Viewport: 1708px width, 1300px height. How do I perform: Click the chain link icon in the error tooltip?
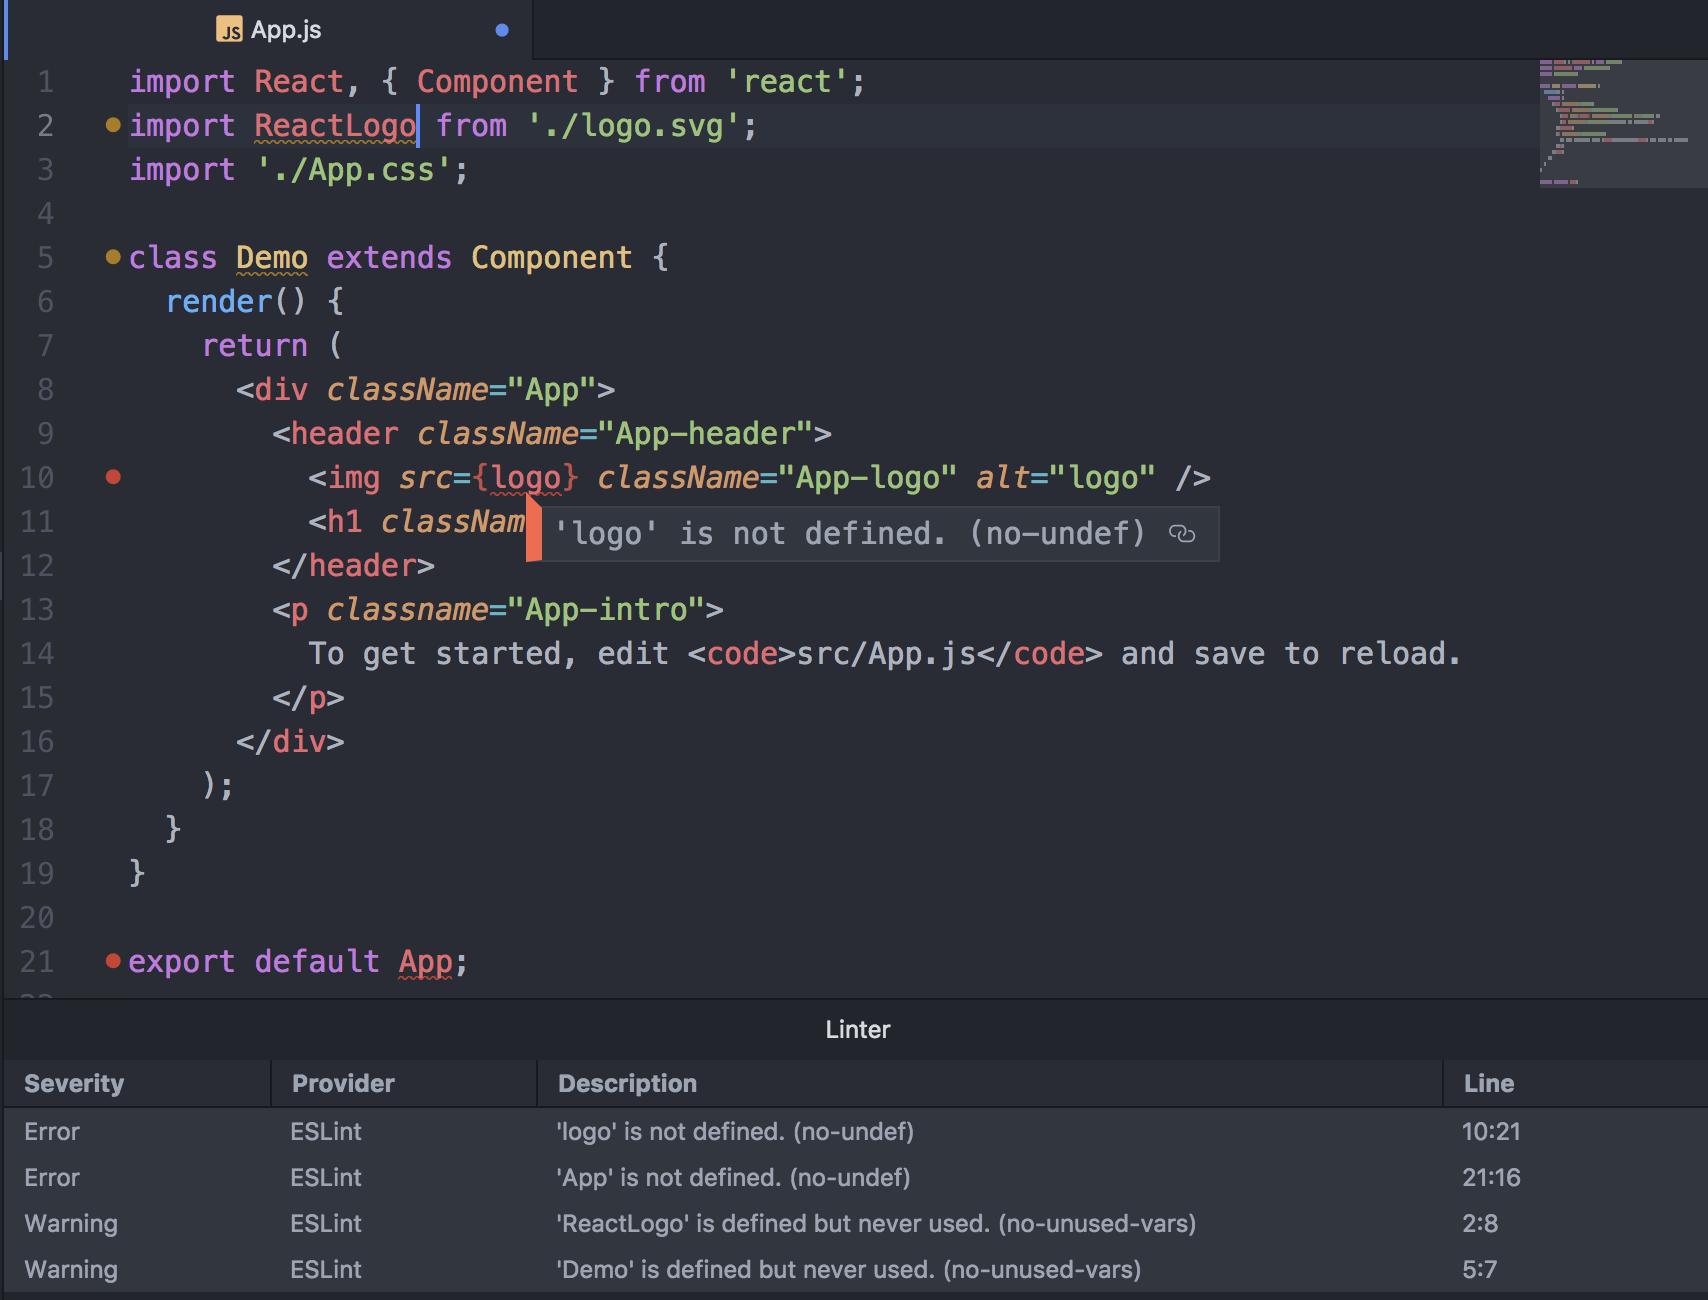(x=1182, y=535)
